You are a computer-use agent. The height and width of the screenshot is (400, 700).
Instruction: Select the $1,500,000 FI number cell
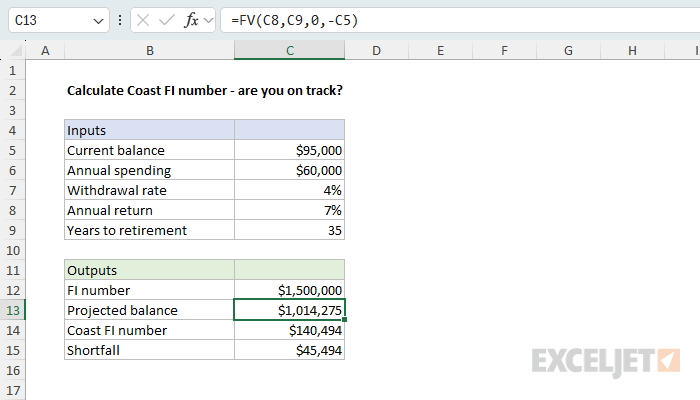pos(289,291)
